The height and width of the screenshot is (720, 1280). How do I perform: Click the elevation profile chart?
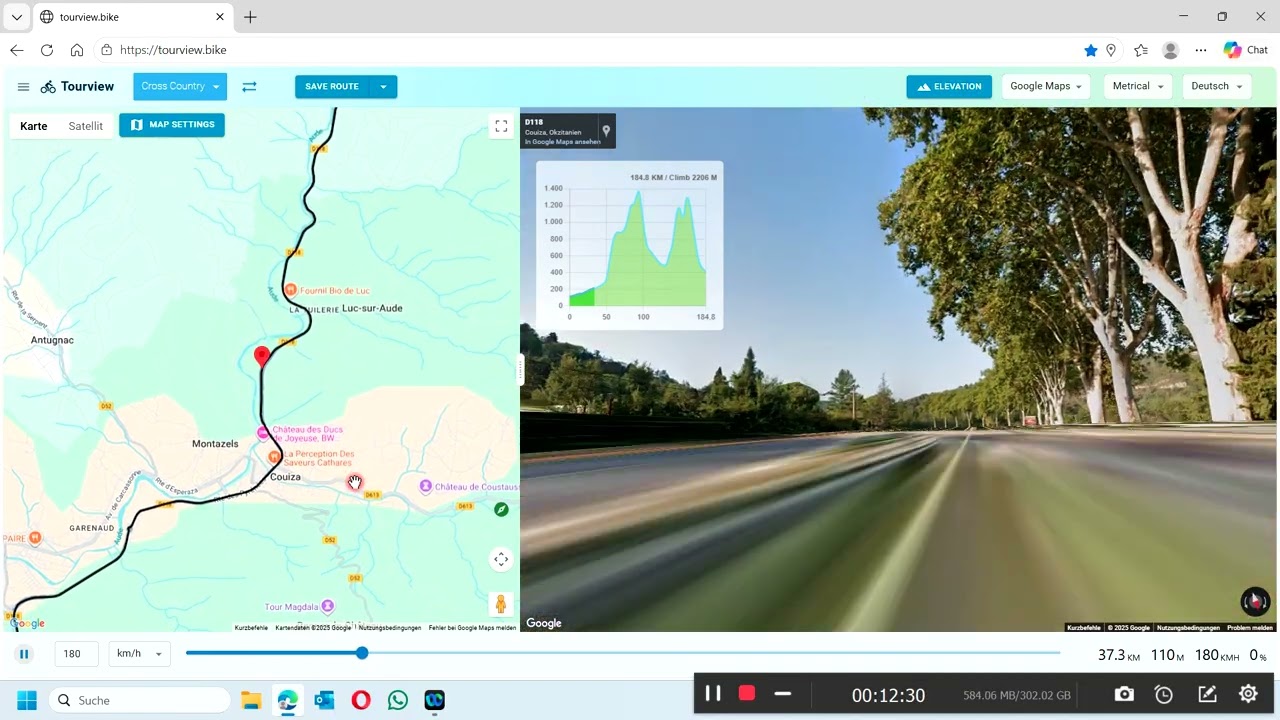(630, 246)
